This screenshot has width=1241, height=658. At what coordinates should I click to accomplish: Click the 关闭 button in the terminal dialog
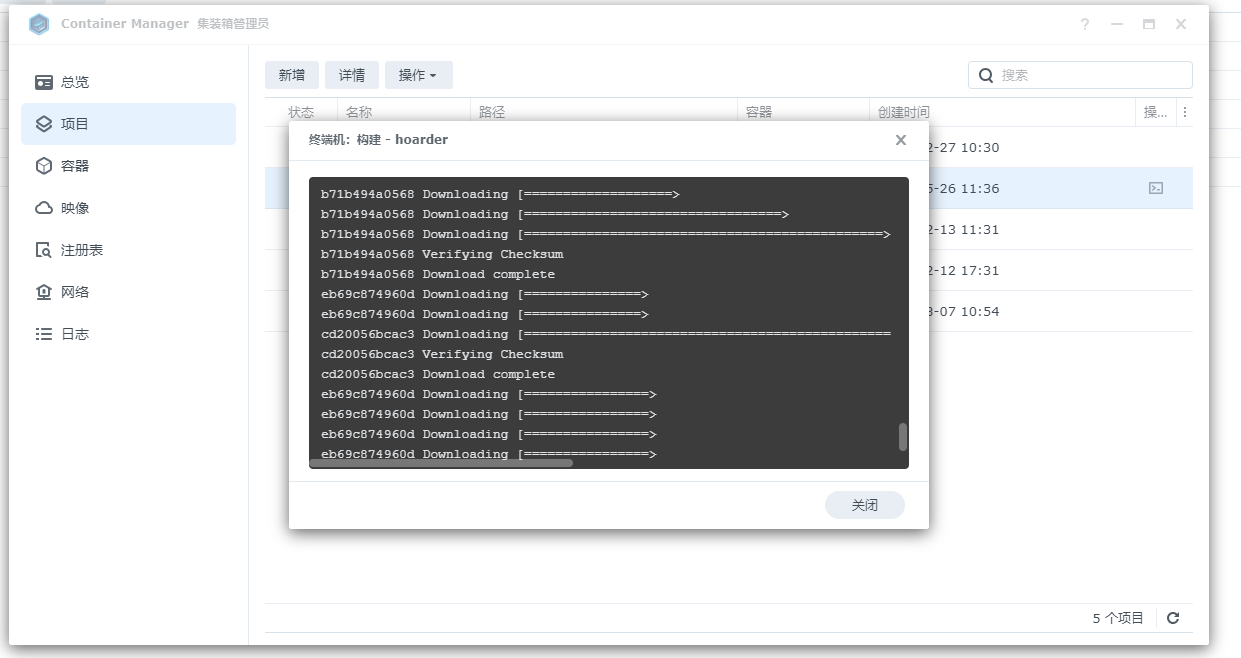click(864, 505)
